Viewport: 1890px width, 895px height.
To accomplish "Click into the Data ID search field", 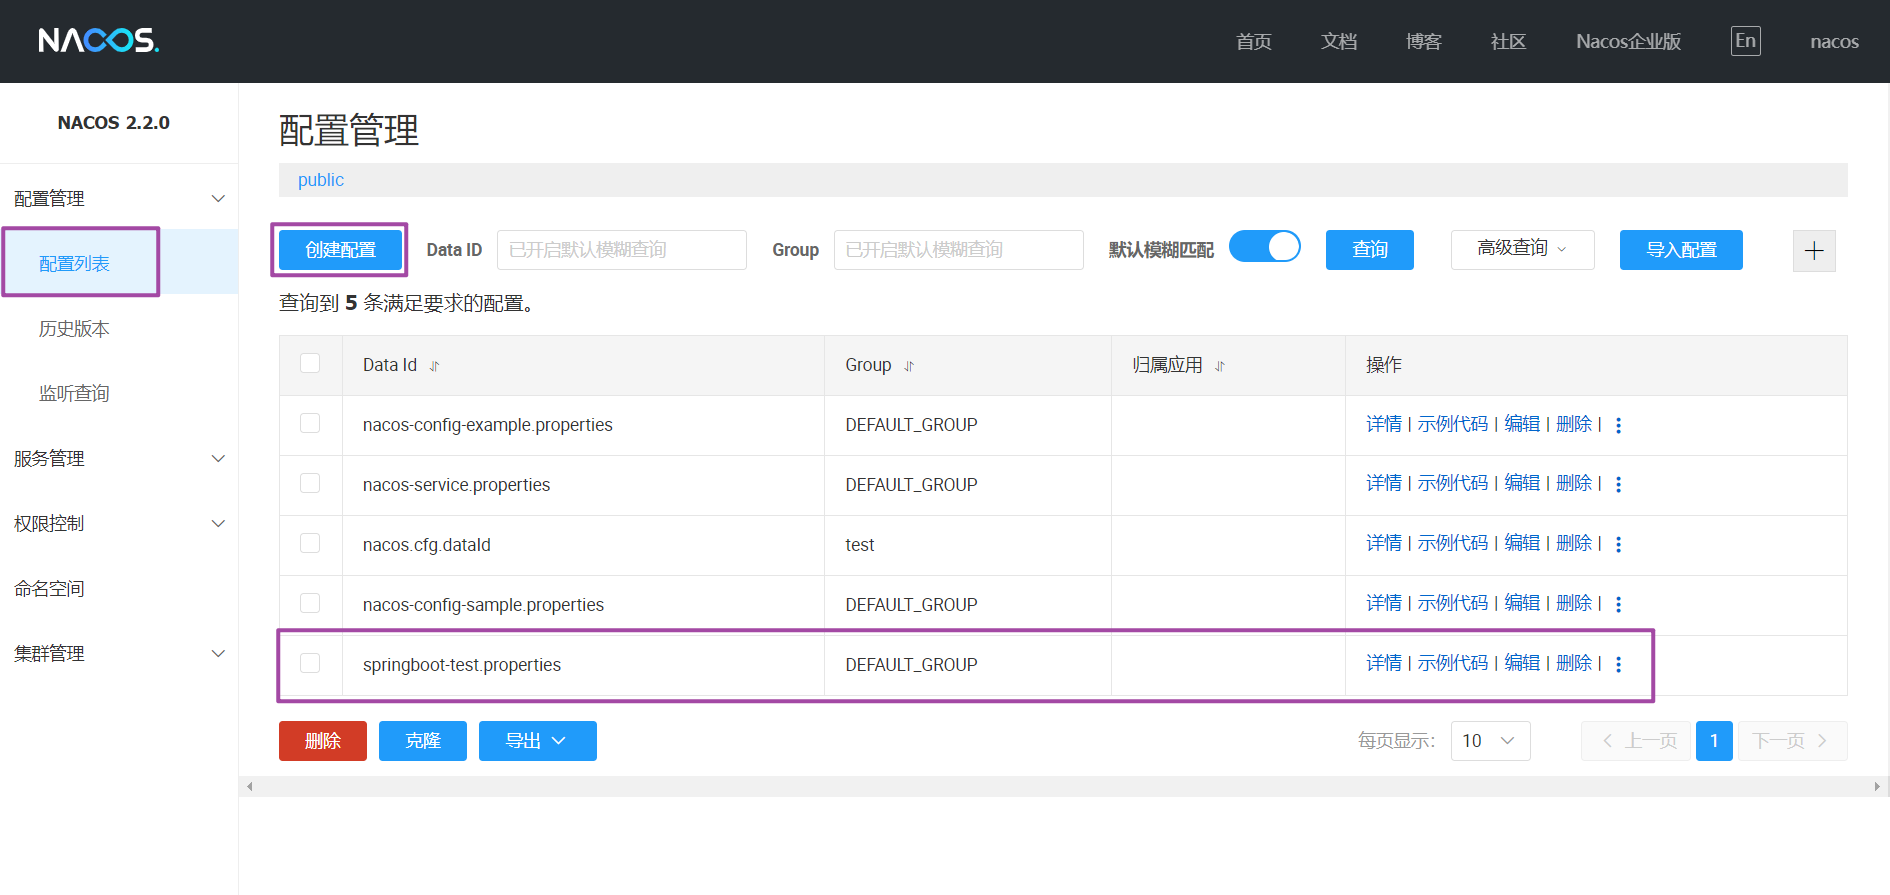I will pos(621,250).
